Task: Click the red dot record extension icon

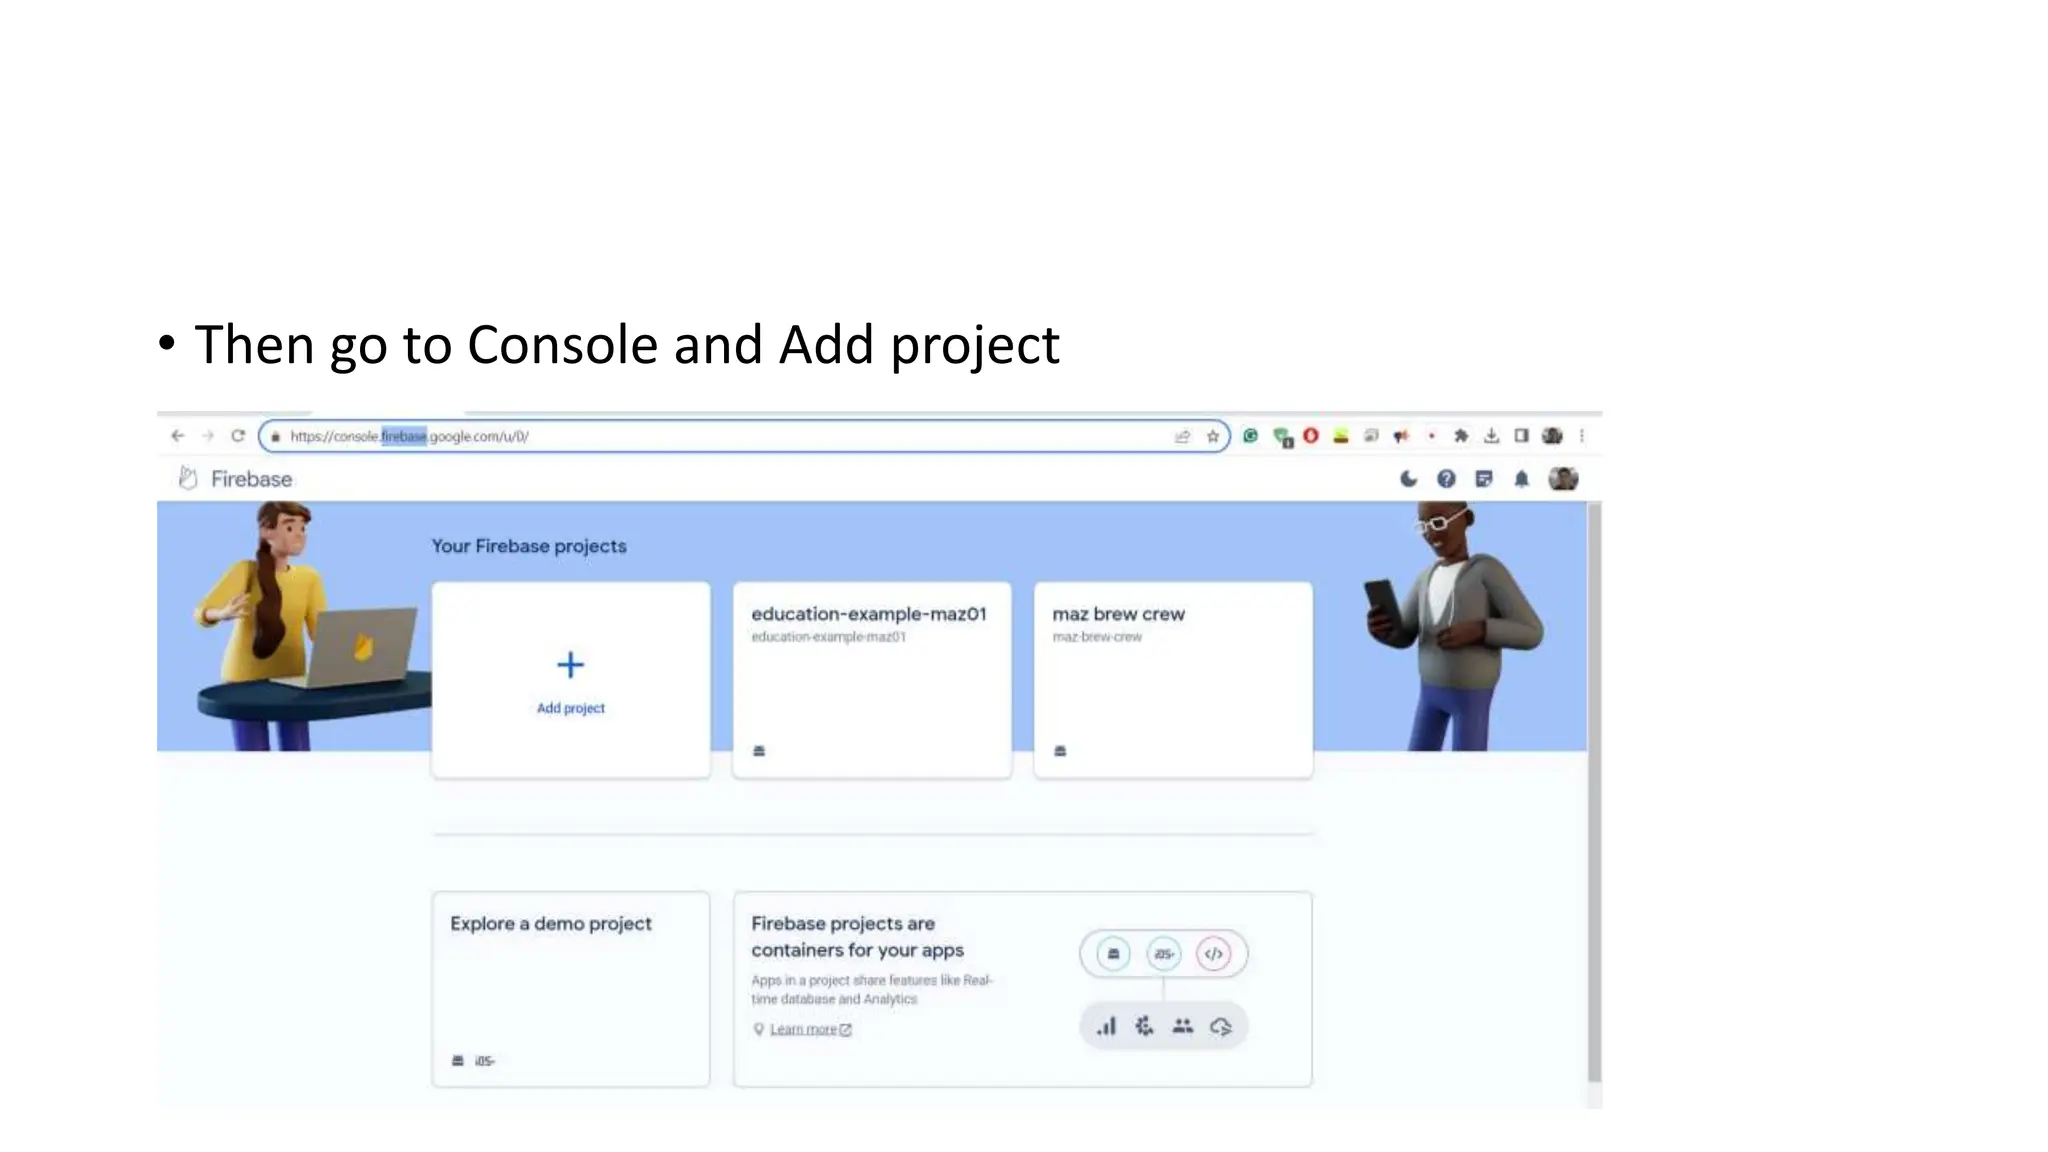Action: point(1432,436)
